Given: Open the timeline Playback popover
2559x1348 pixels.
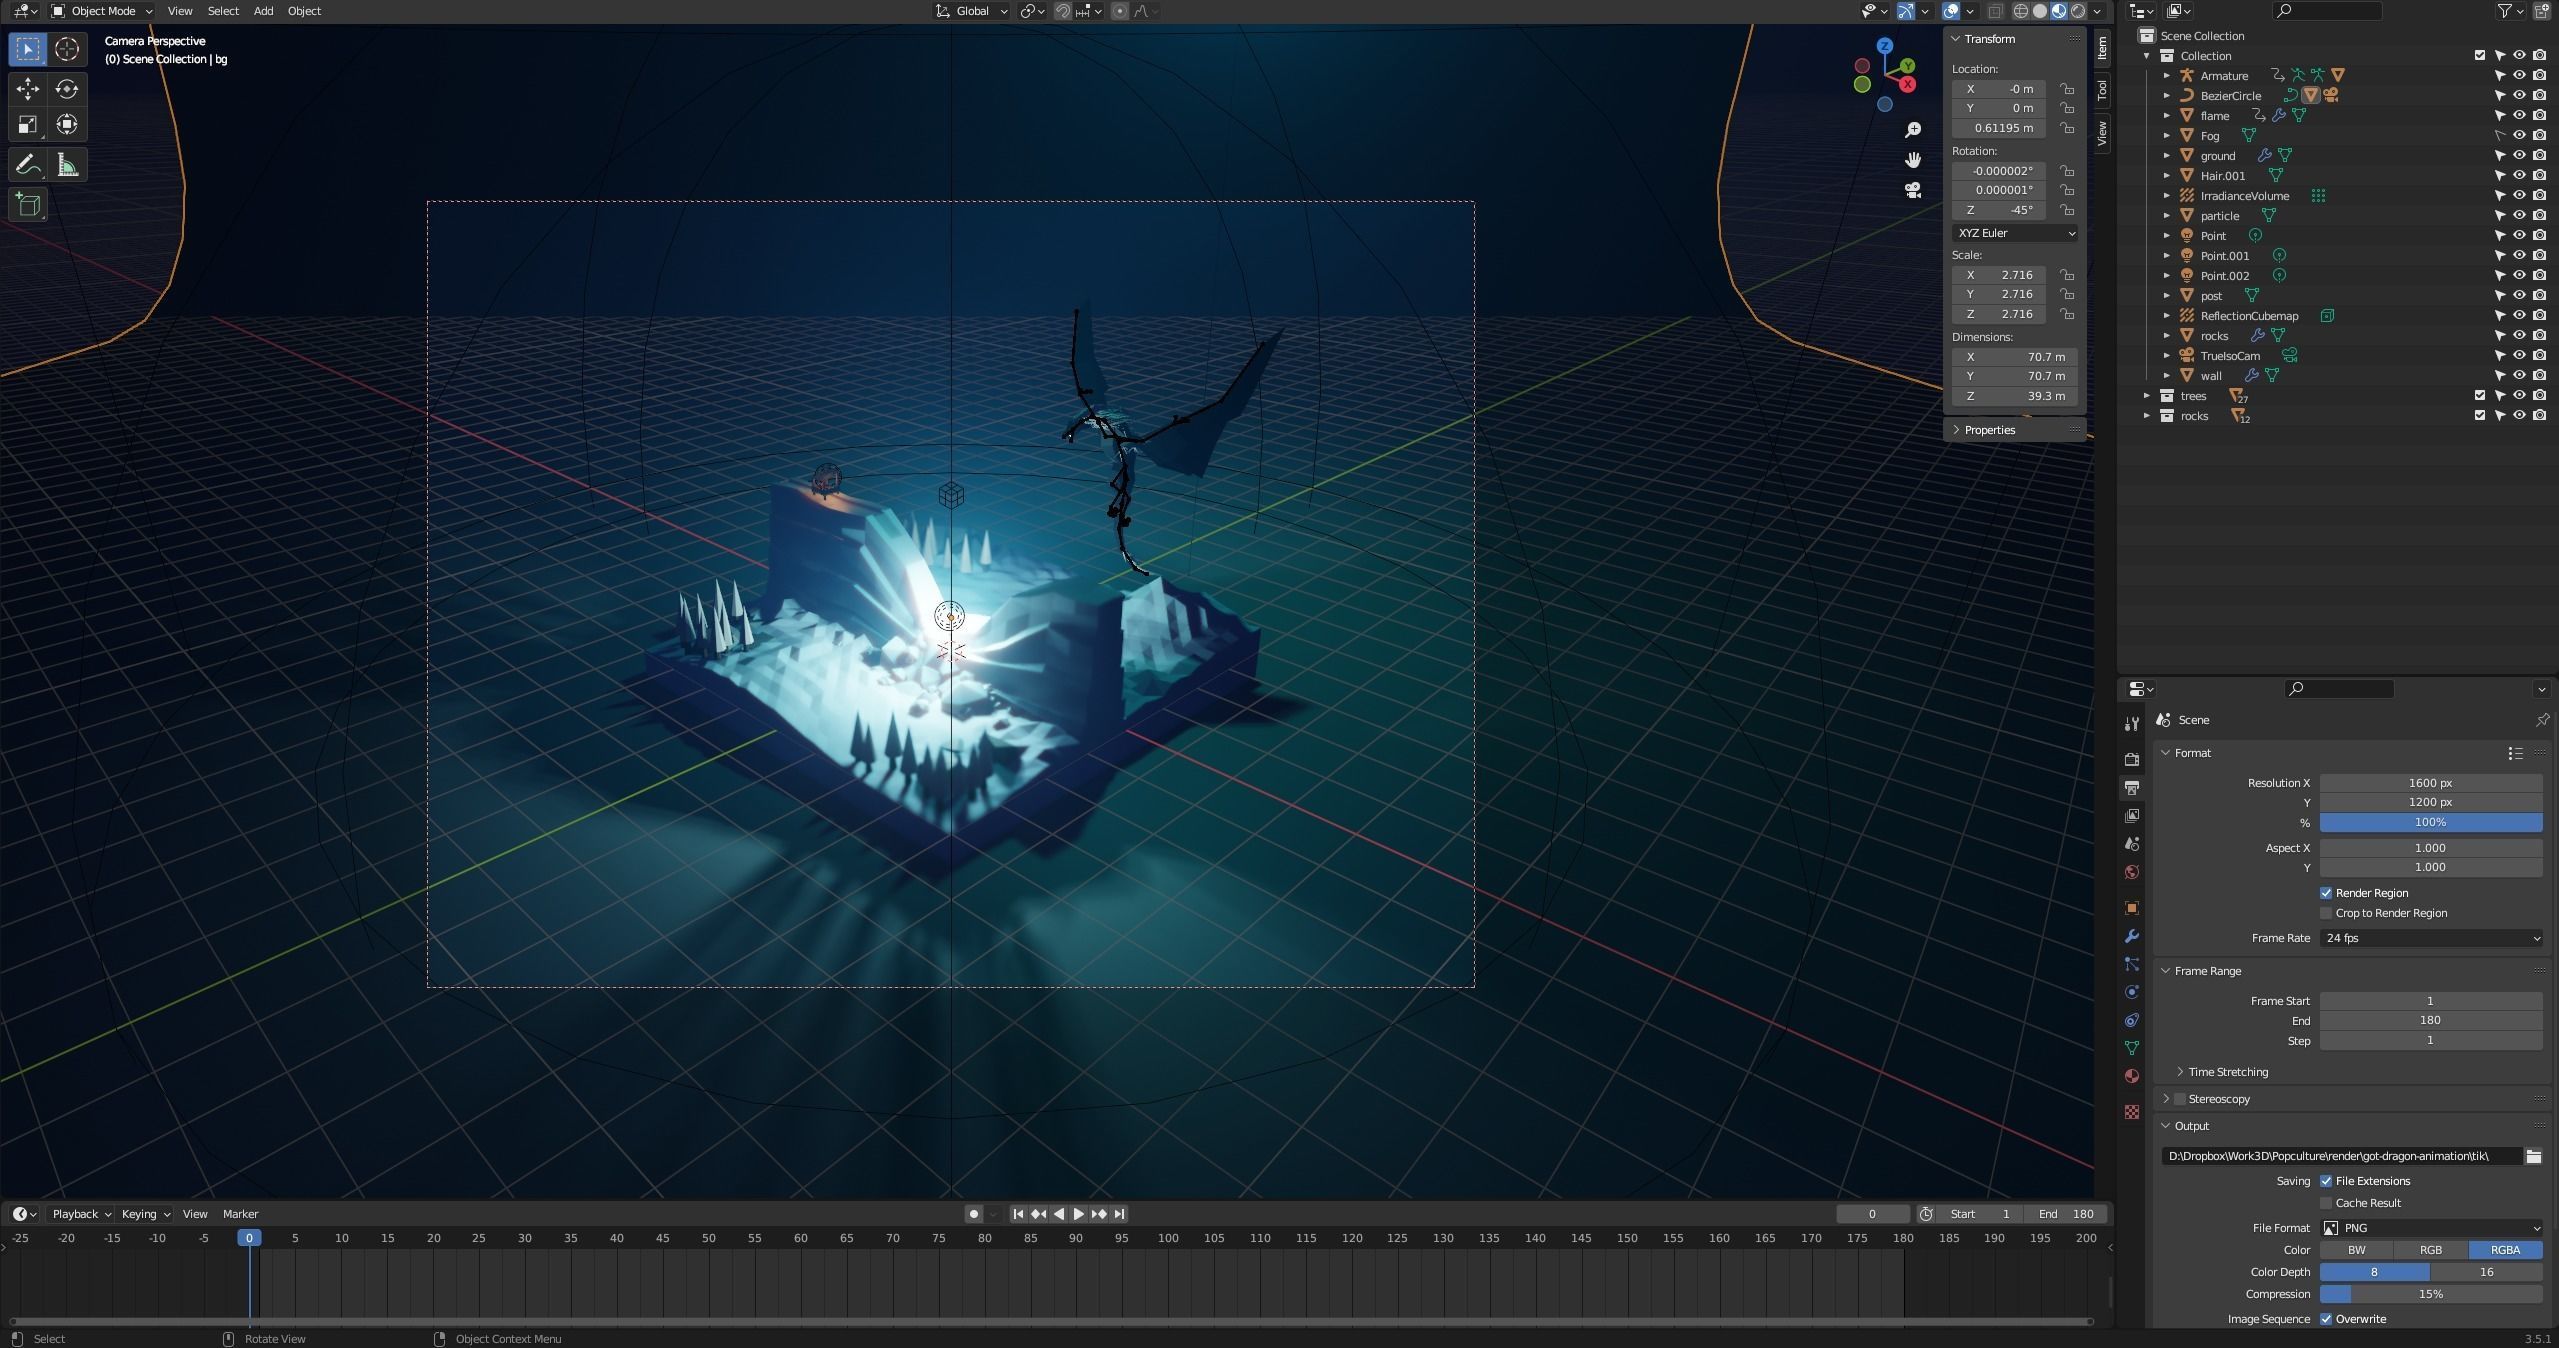Looking at the screenshot, I should pos(81,1214).
